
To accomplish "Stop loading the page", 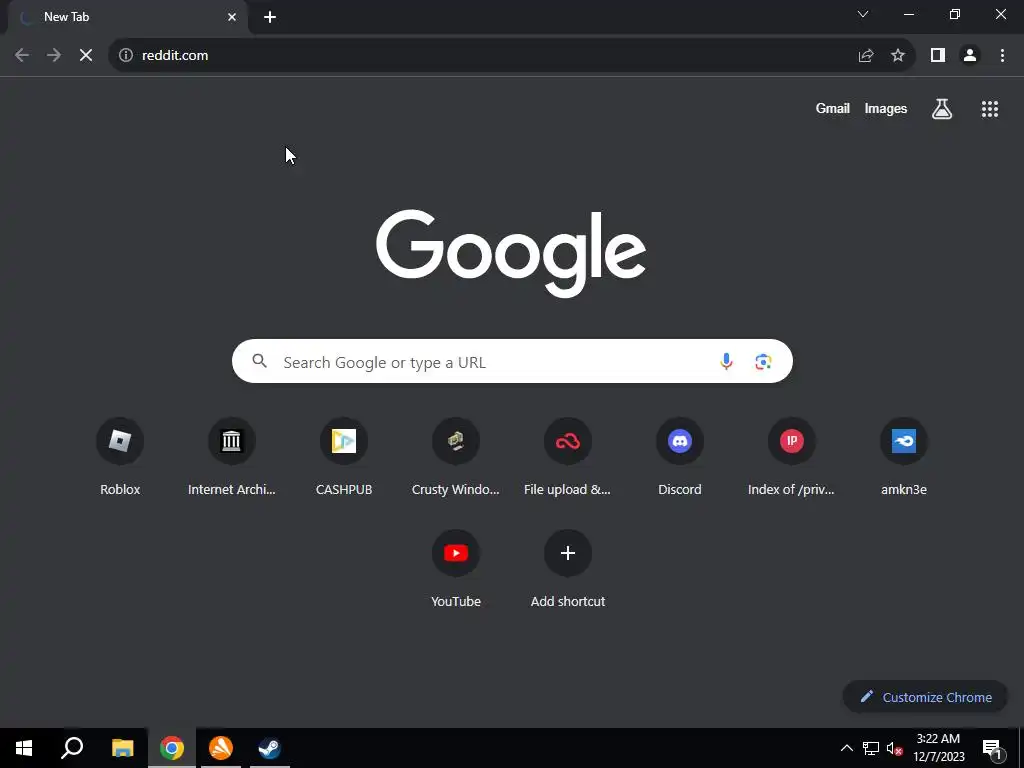I will pyautogui.click(x=86, y=56).
